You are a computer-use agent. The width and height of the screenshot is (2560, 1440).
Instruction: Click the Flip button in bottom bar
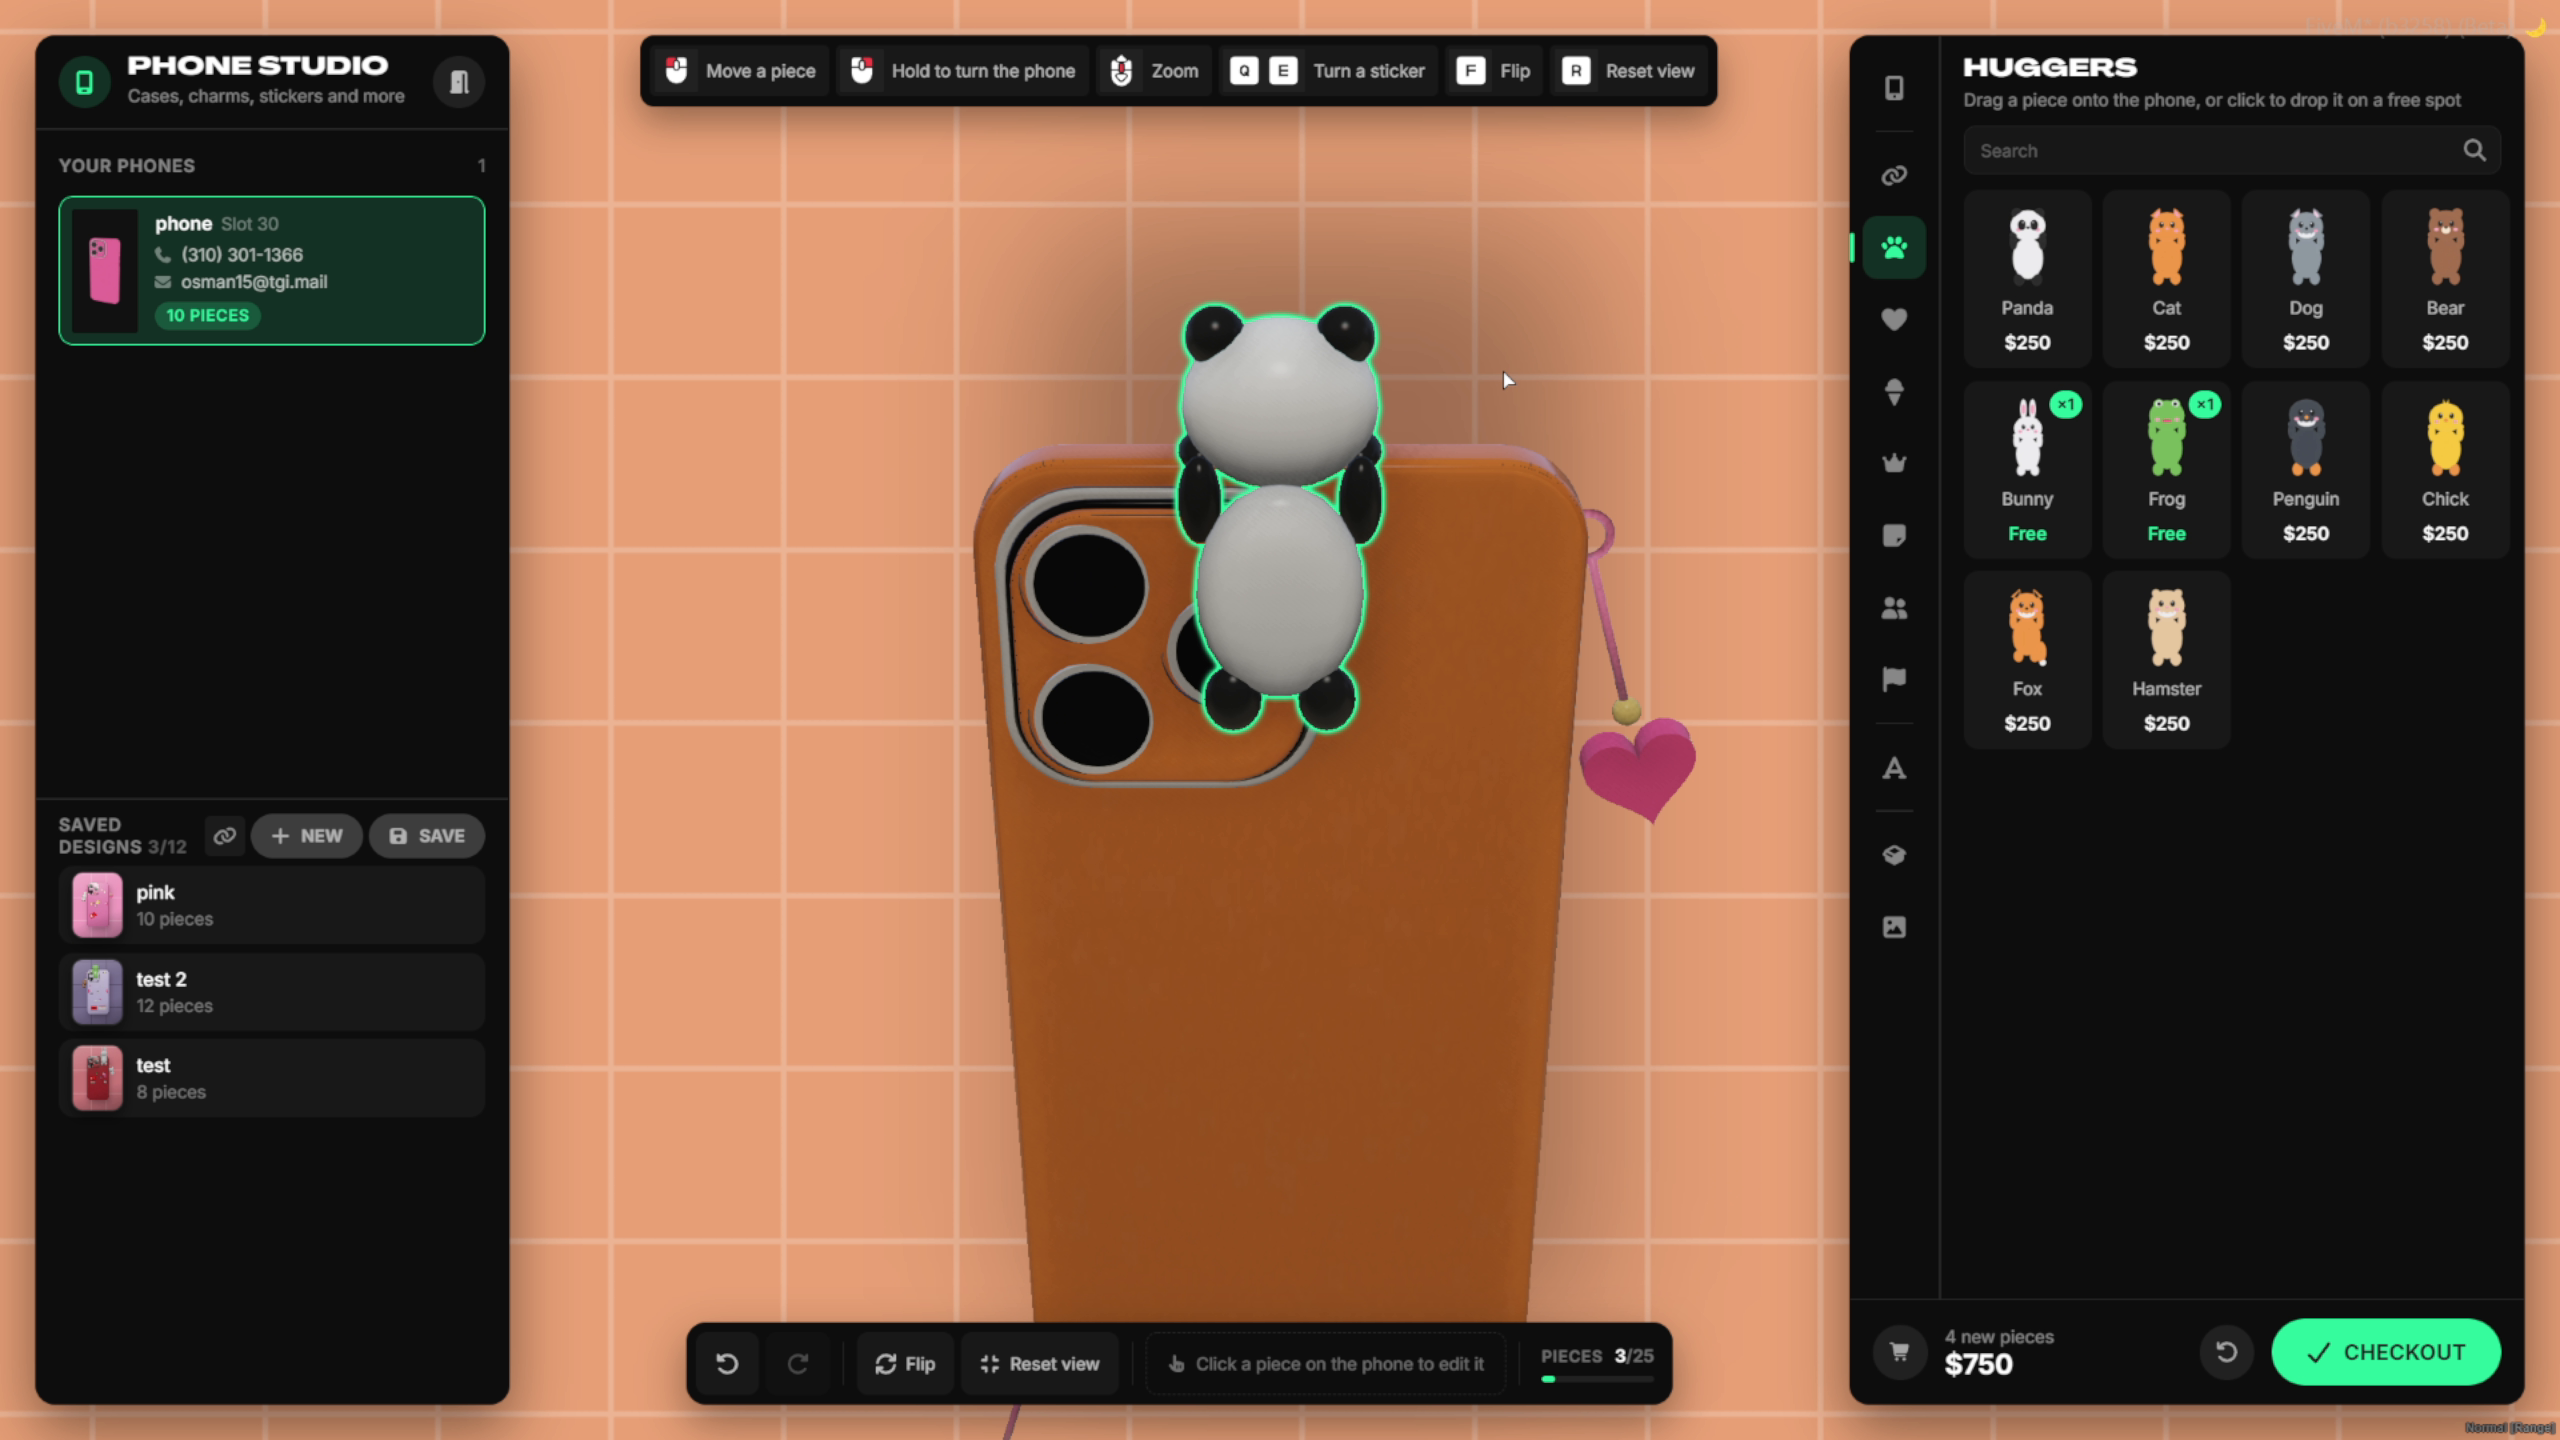tap(905, 1363)
